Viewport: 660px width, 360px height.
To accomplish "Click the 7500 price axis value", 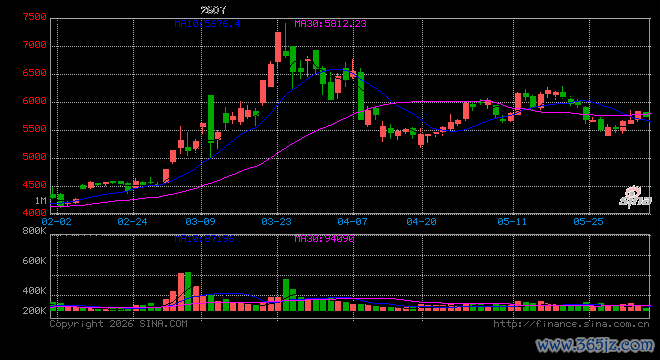I will [x=35, y=17].
